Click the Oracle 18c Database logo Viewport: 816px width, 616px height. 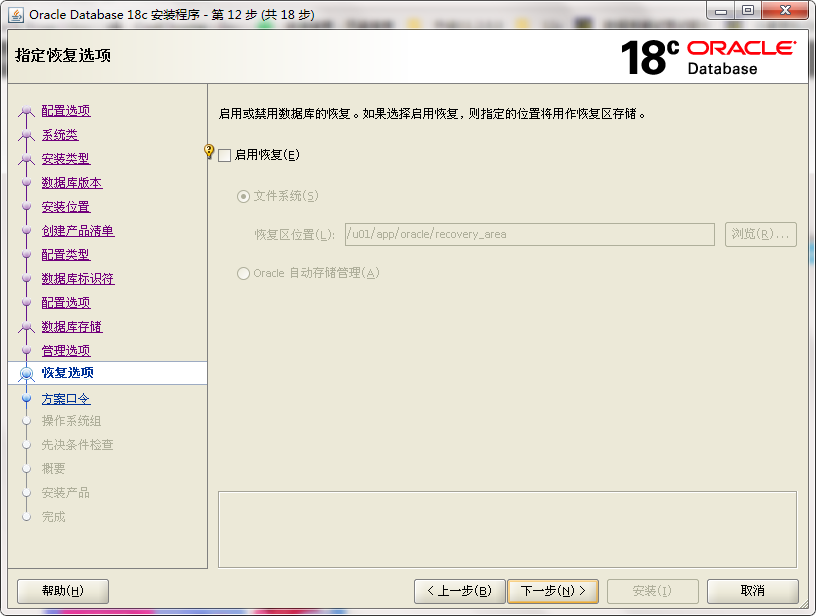(708, 57)
